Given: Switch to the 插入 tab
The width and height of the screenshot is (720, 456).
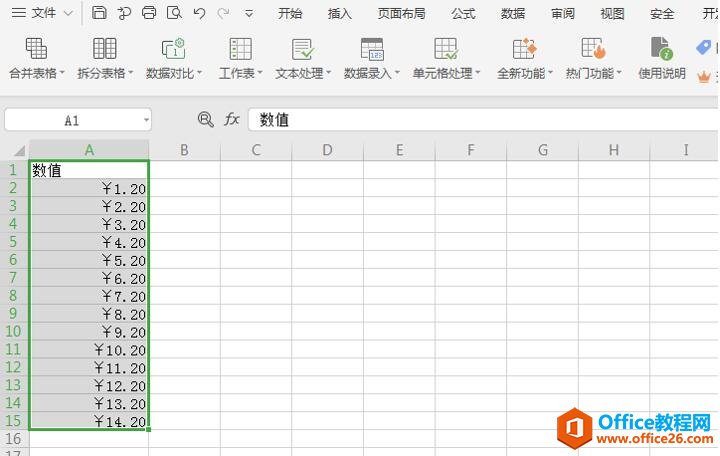Looking at the screenshot, I should [340, 13].
